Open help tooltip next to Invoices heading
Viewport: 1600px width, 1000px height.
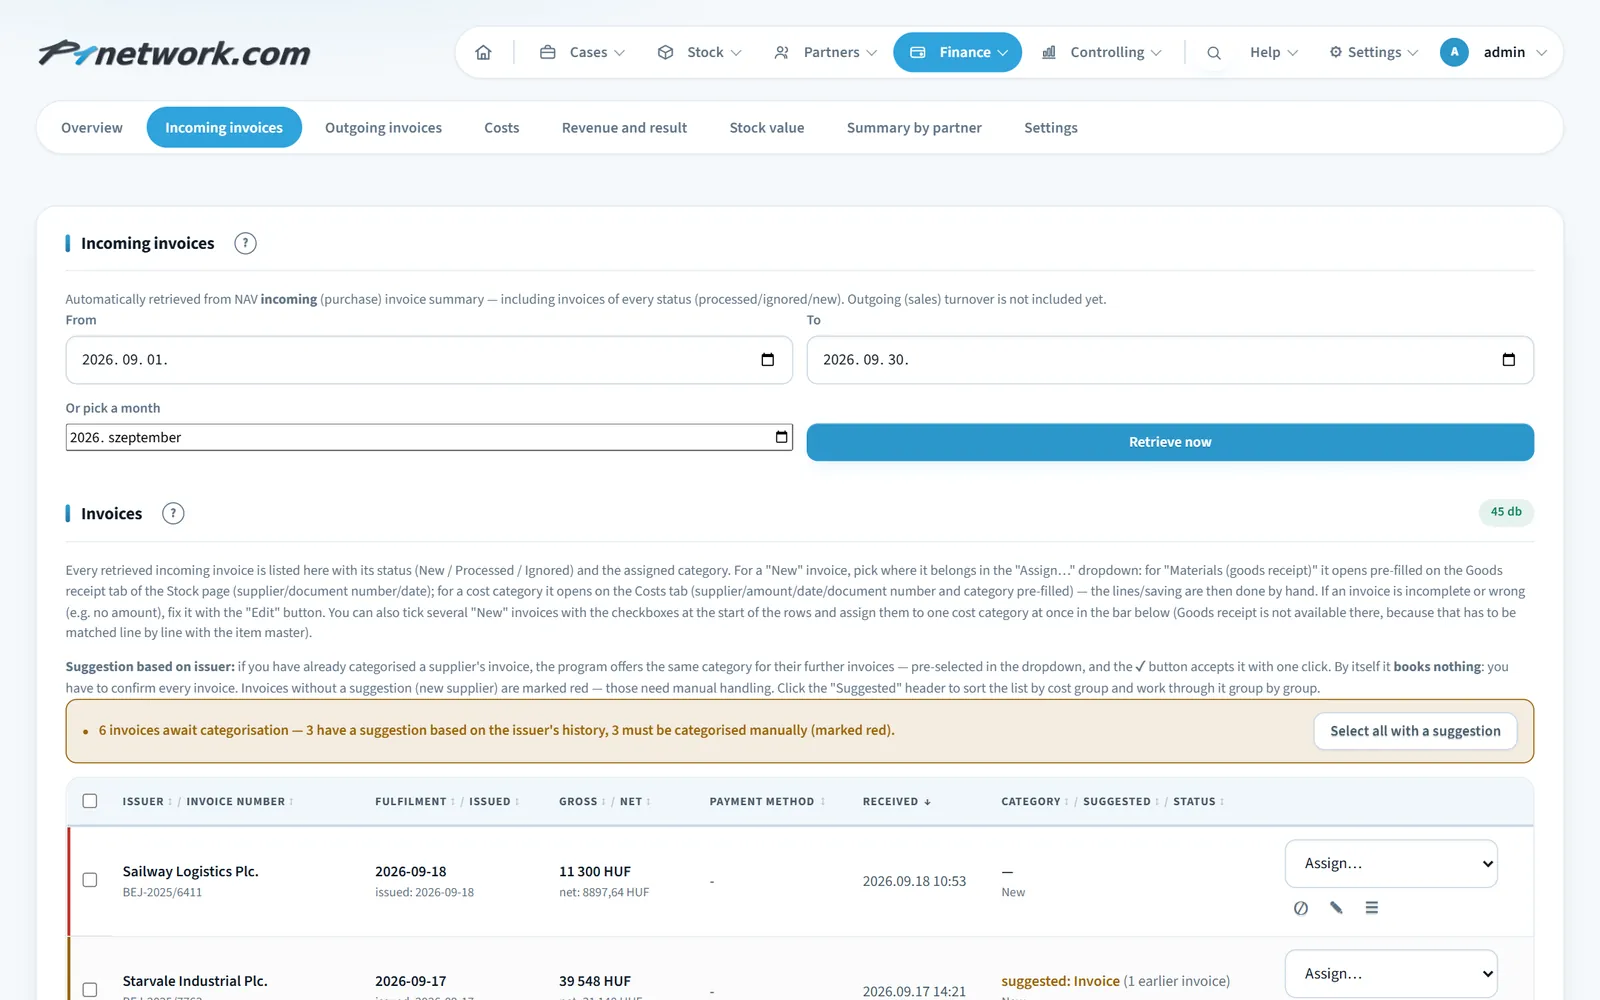point(173,513)
